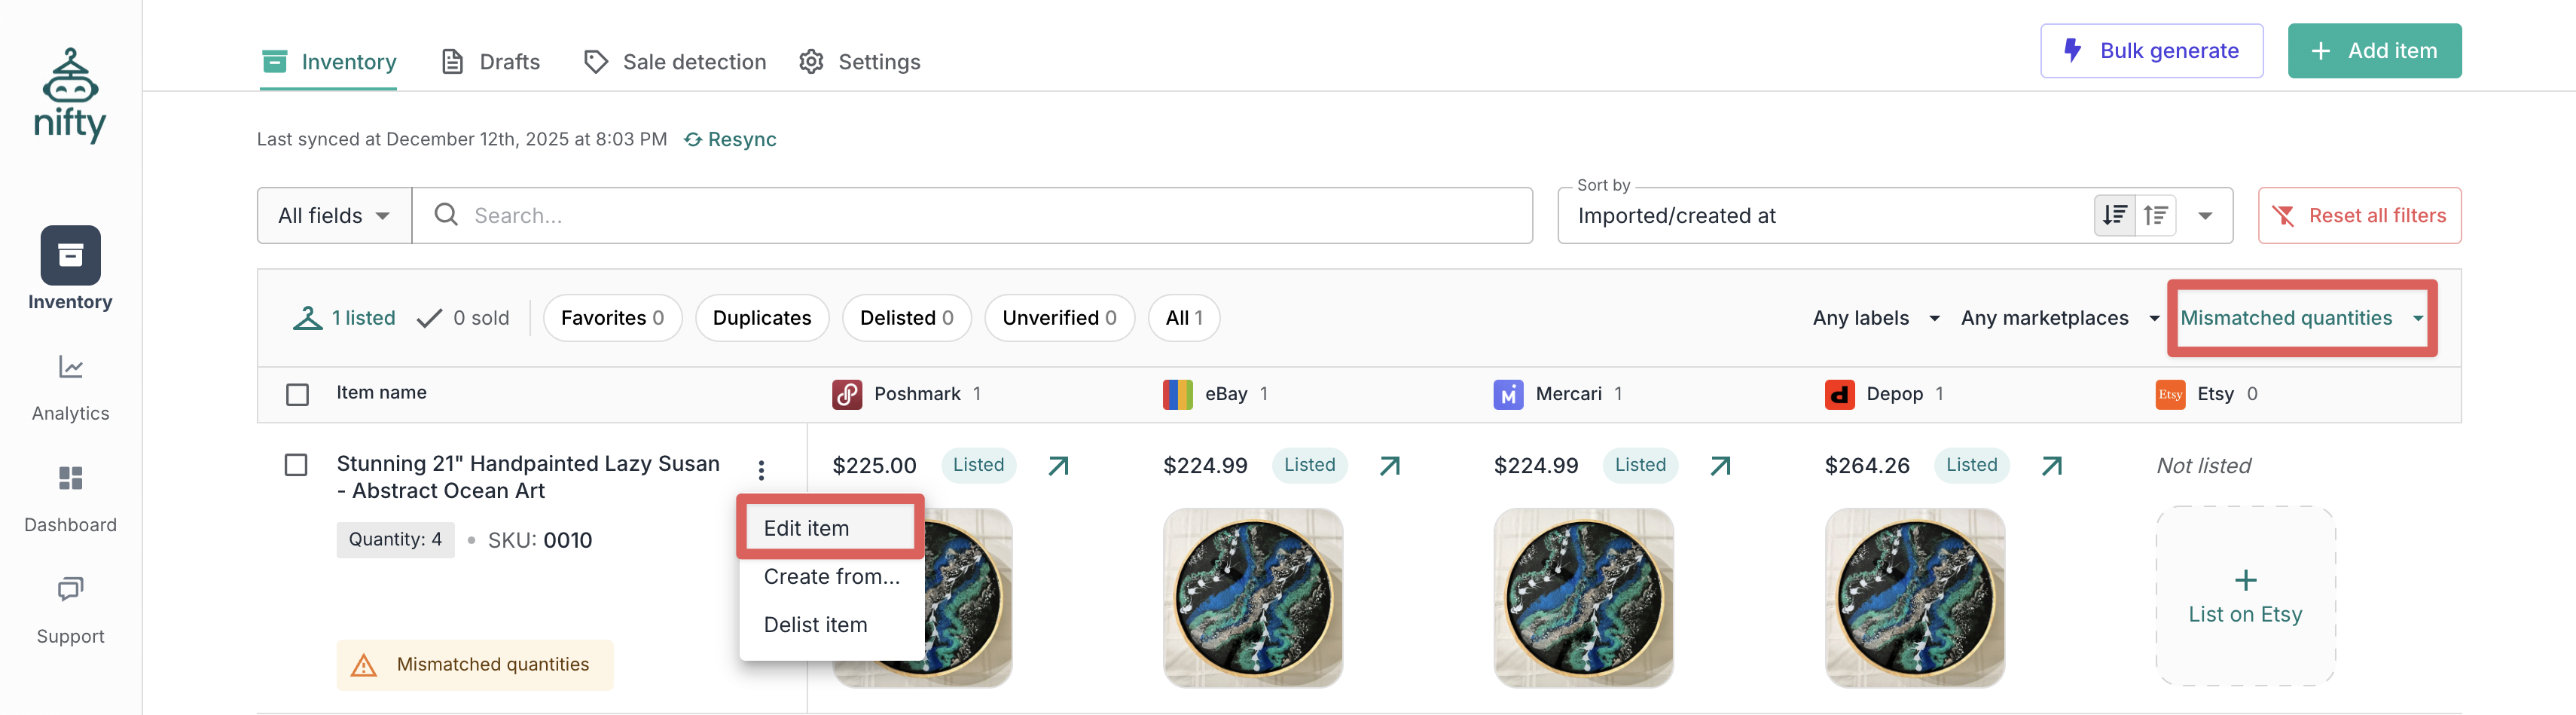This screenshot has height=715, width=2576.
Task: Click the three-dot menu for the Lazy Susan item
Action: pyautogui.click(x=761, y=470)
